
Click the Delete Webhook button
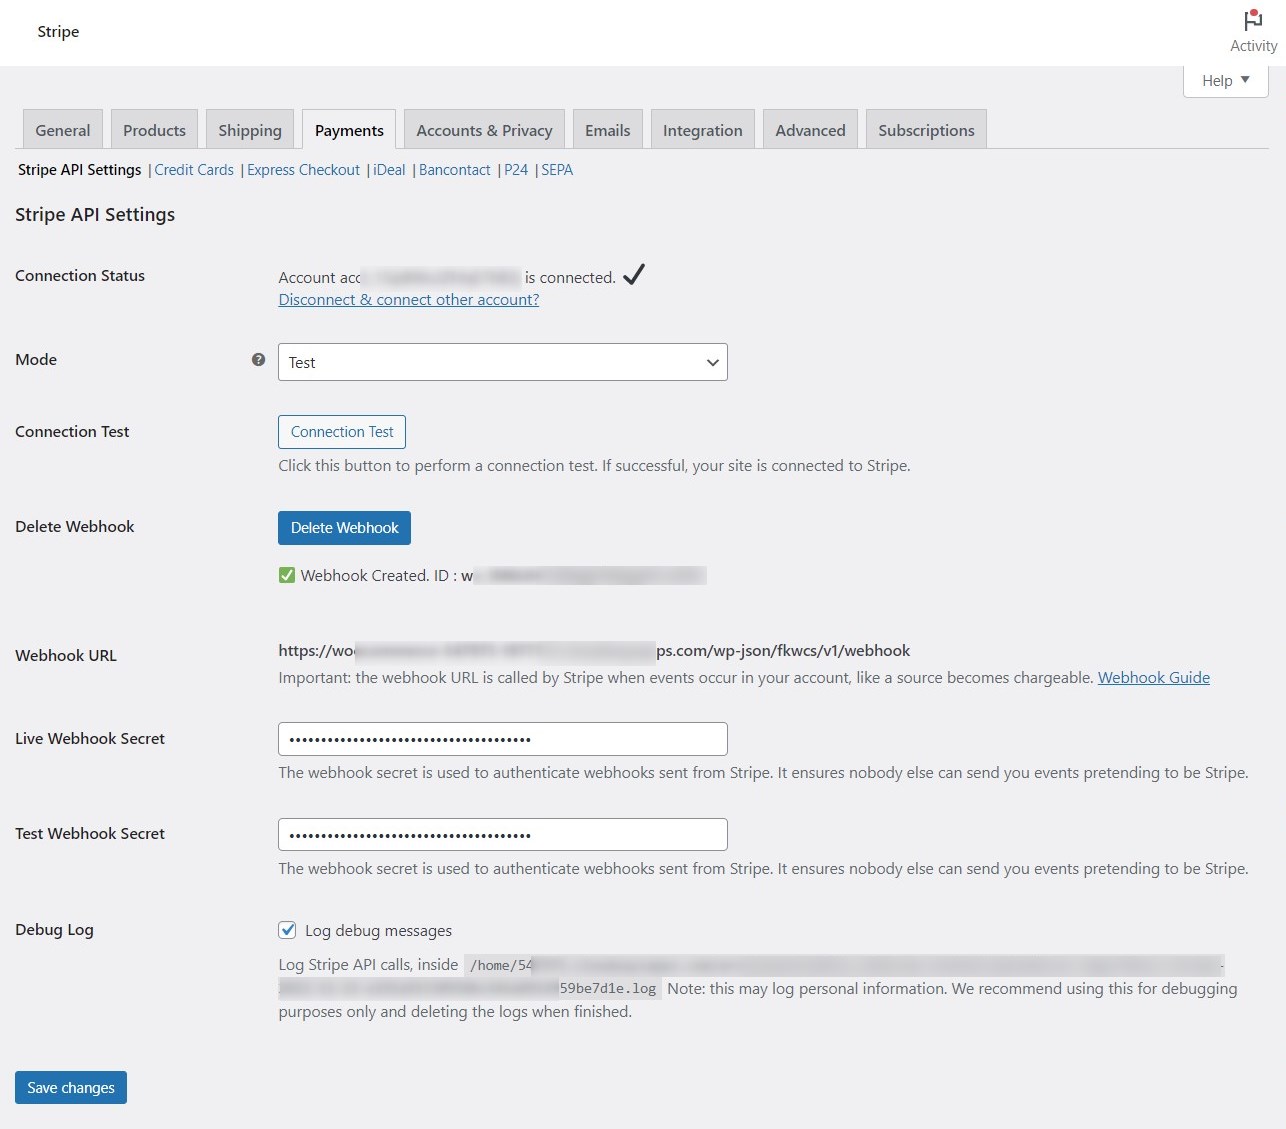pos(345,528)
